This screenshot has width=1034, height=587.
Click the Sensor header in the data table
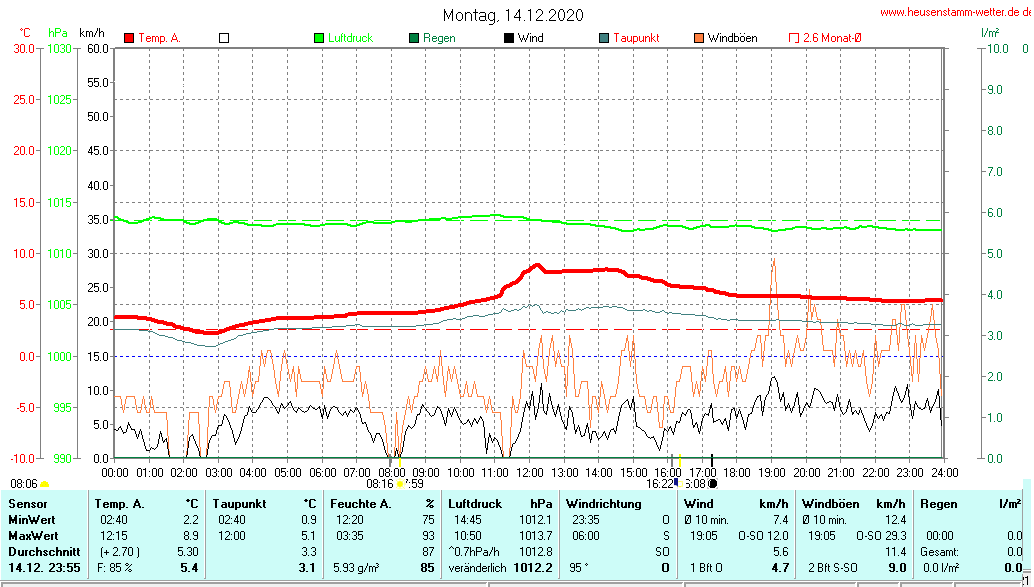point(28,504)
